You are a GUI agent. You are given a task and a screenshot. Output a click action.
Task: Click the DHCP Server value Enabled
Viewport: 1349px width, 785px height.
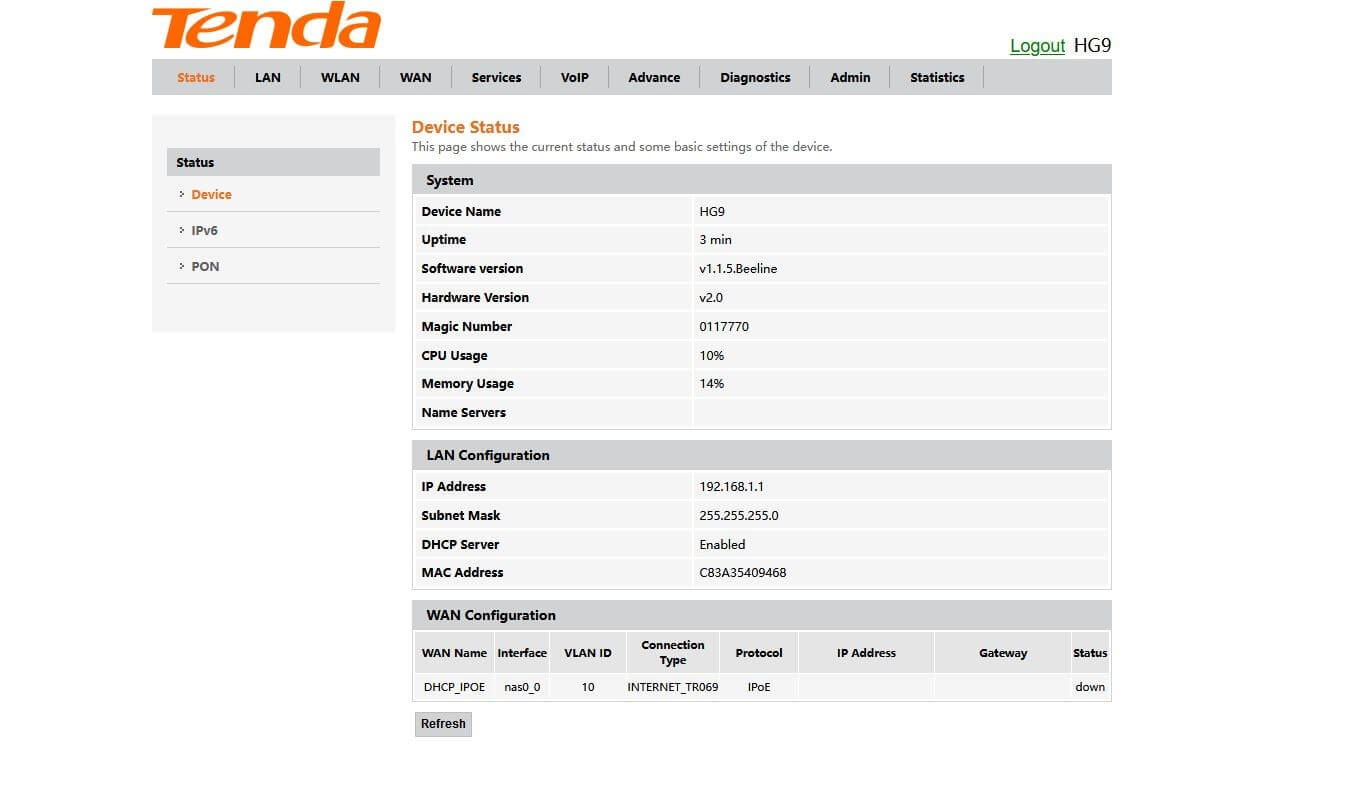pyautogui.click(x=722, y=545)
